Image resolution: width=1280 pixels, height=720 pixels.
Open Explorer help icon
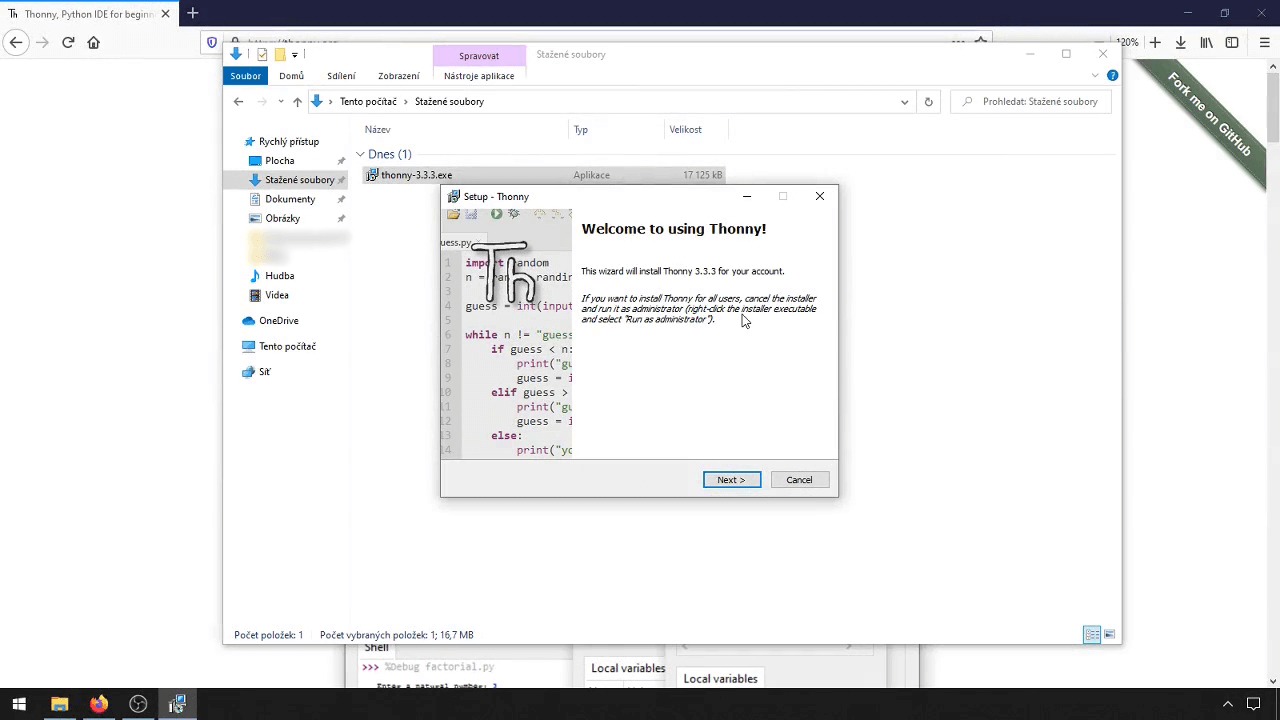[1112, 76]
